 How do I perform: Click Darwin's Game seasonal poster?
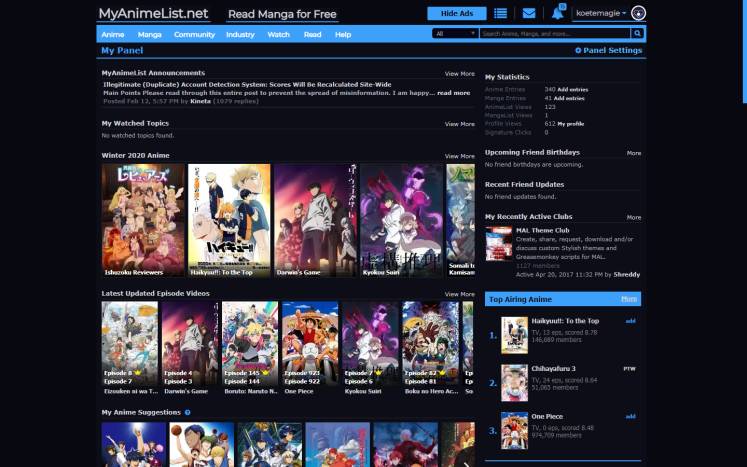pos(315,221)
